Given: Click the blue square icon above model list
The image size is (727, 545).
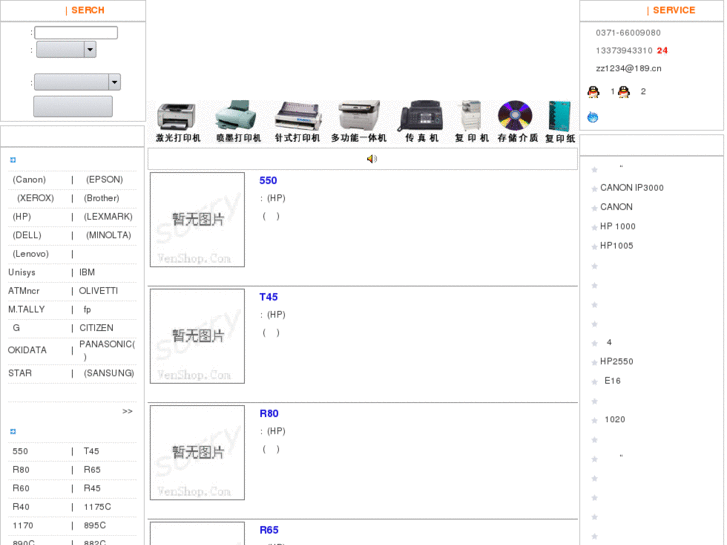Looking at the screenshot, I should coord(13,432).
